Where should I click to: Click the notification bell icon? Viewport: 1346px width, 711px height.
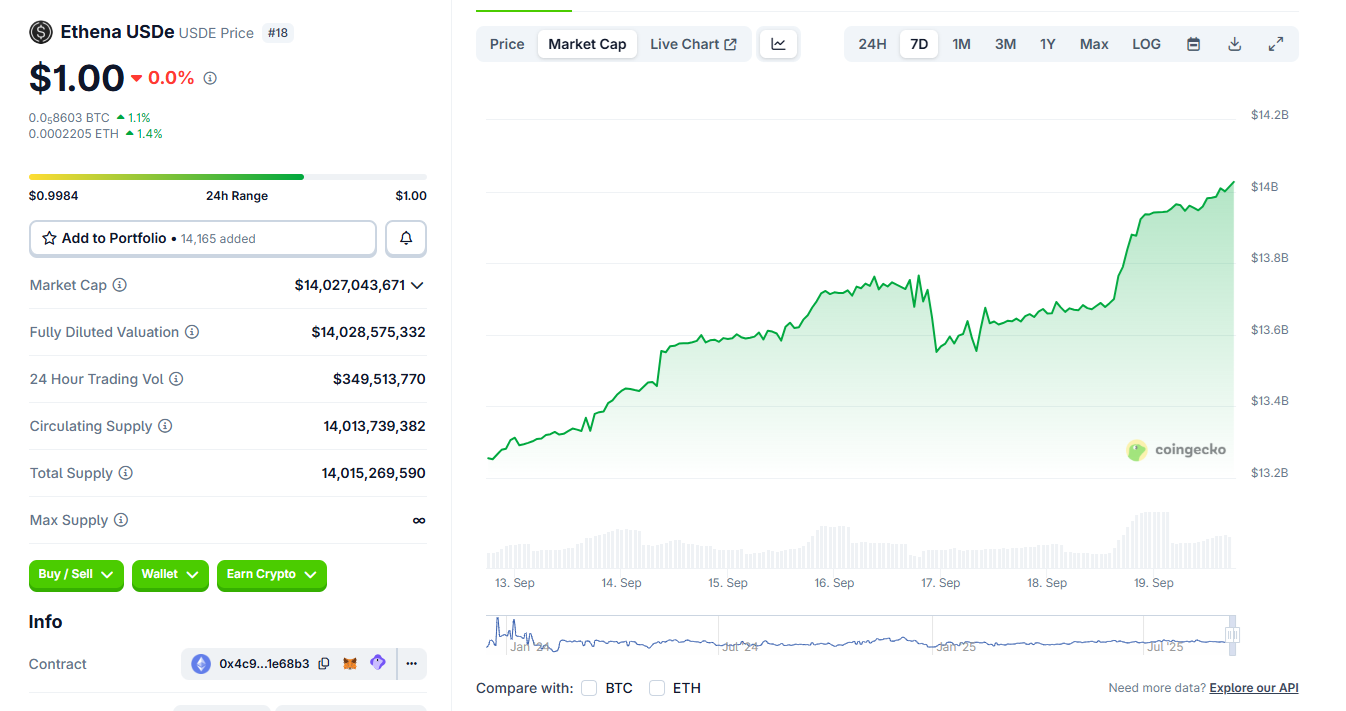coord(406,239)
